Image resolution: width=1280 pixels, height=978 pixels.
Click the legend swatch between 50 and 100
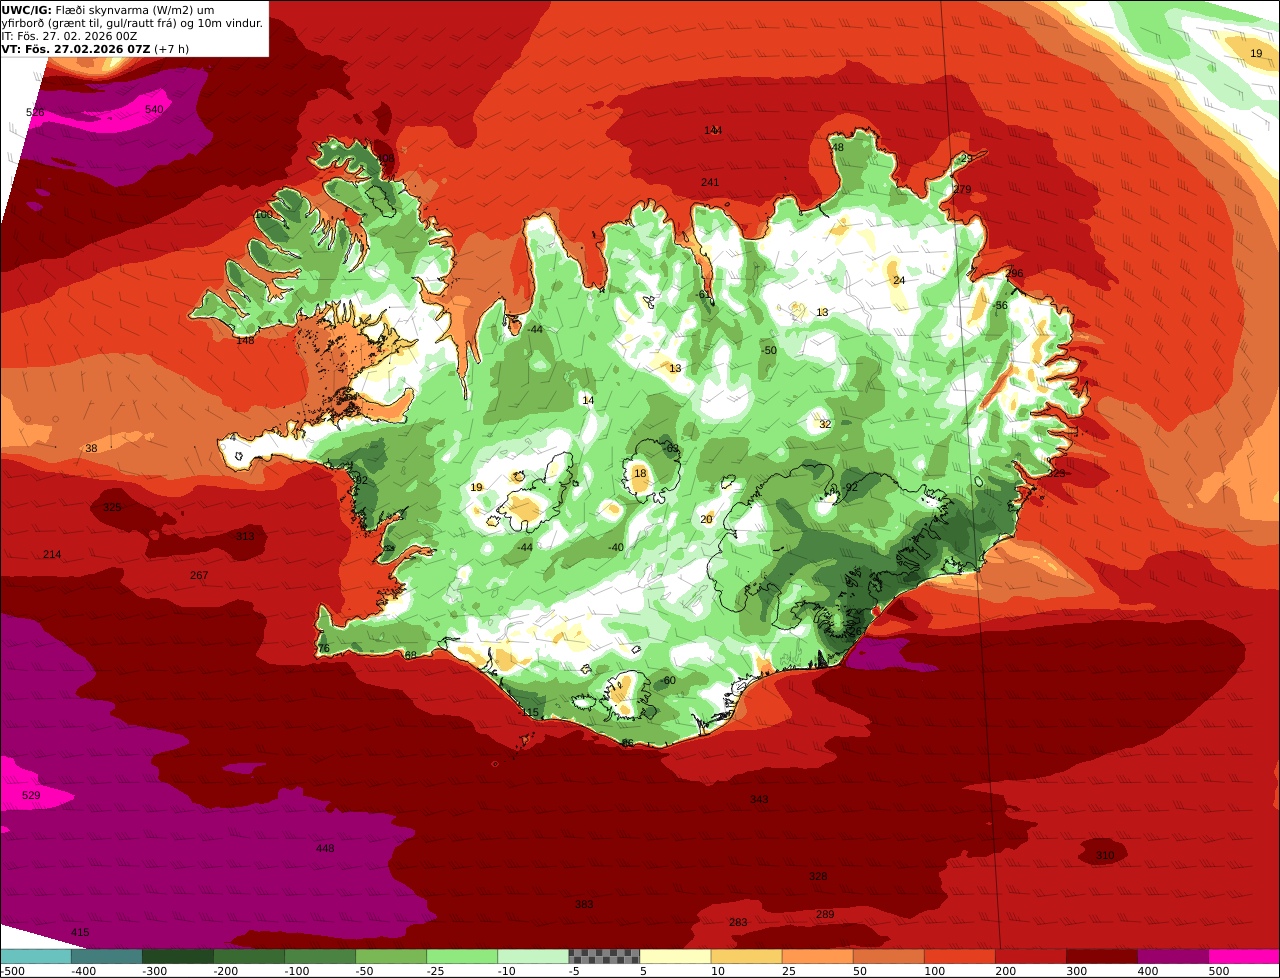[x=888, y=956]
